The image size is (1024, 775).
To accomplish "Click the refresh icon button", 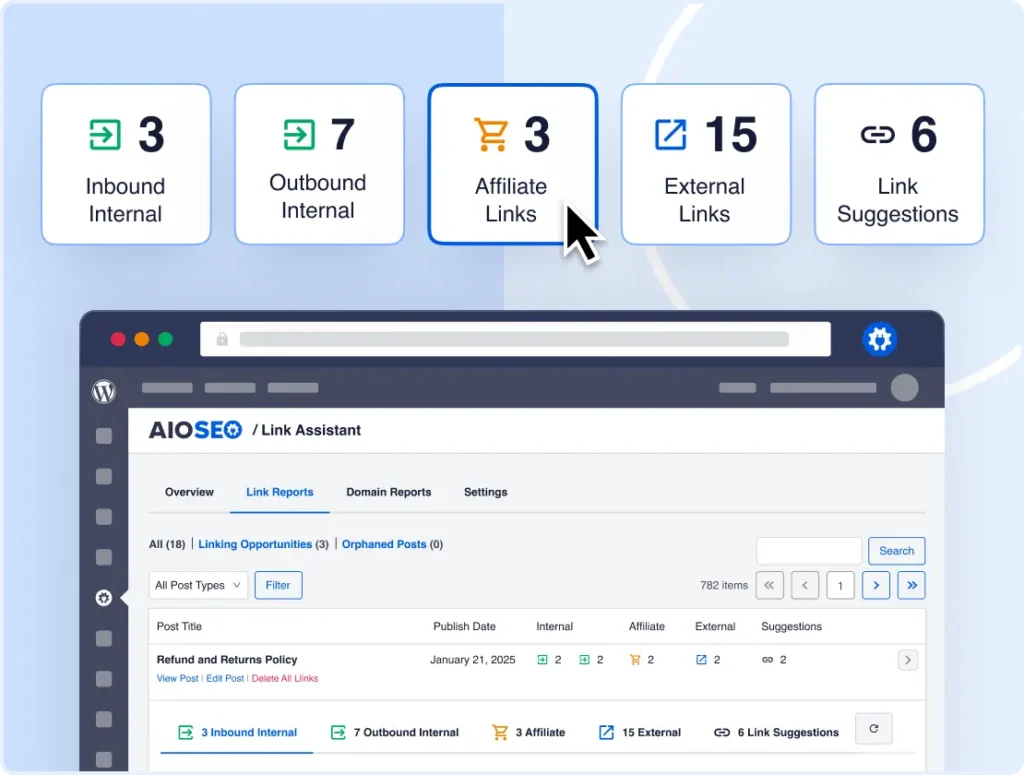I will point(873,729).
